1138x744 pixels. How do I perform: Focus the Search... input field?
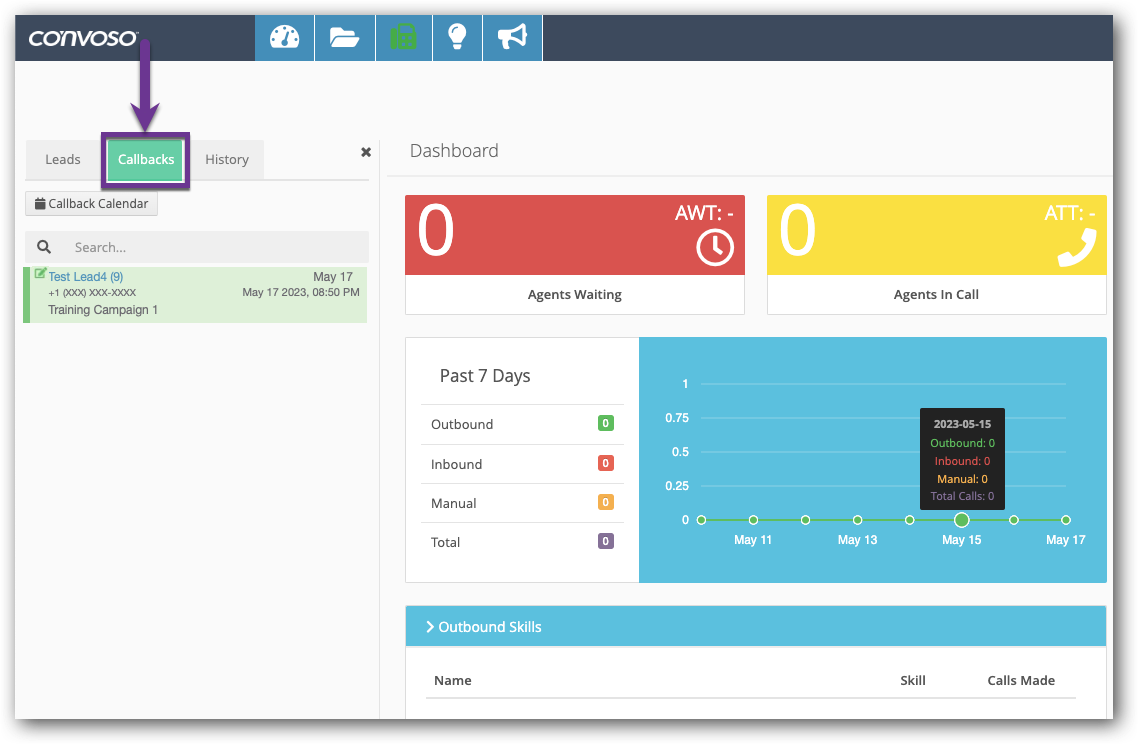coord(197,248)
